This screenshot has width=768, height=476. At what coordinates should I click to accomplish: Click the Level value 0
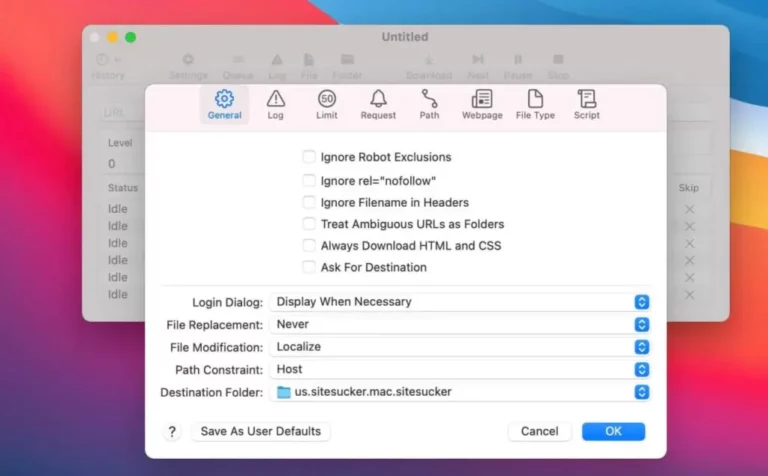[112, 164]
